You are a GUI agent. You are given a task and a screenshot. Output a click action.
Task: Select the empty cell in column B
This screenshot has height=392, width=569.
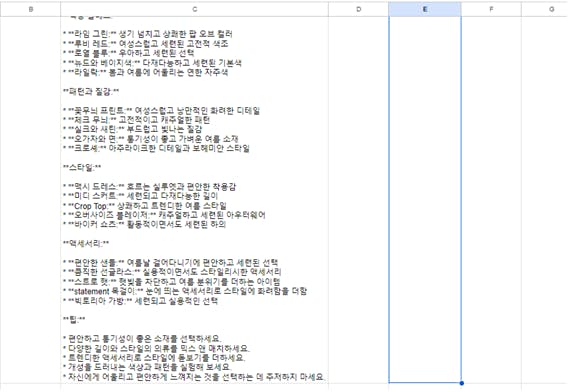(30, 200)
